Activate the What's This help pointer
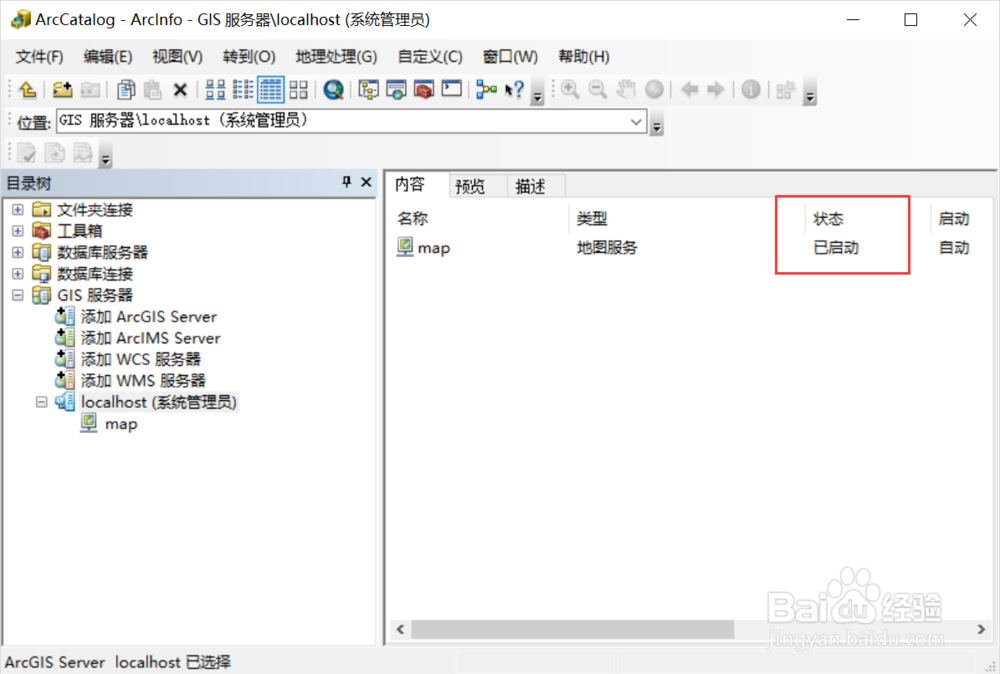 pyautogui.click(x=514, y=90)
